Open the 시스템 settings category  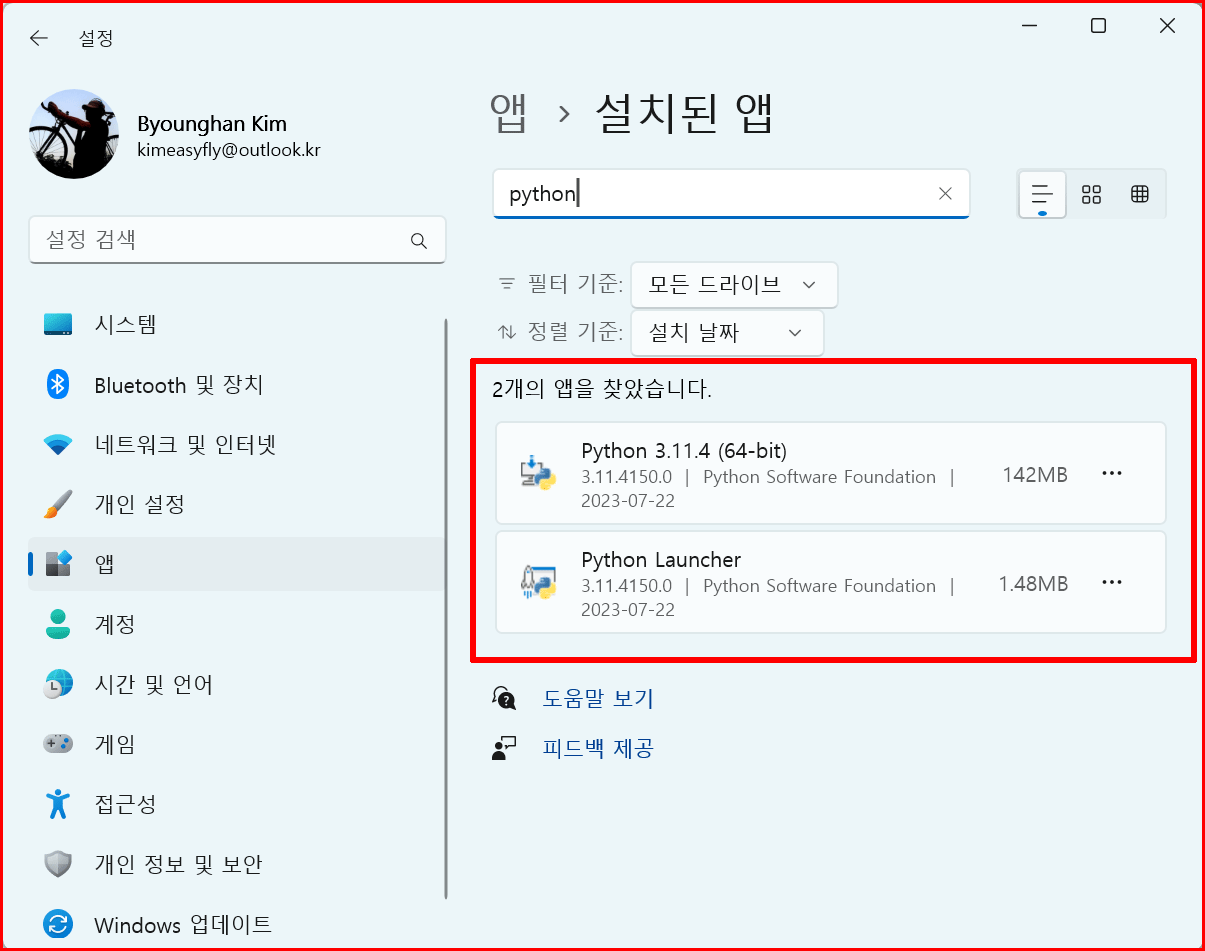click(x=236, y=325)
